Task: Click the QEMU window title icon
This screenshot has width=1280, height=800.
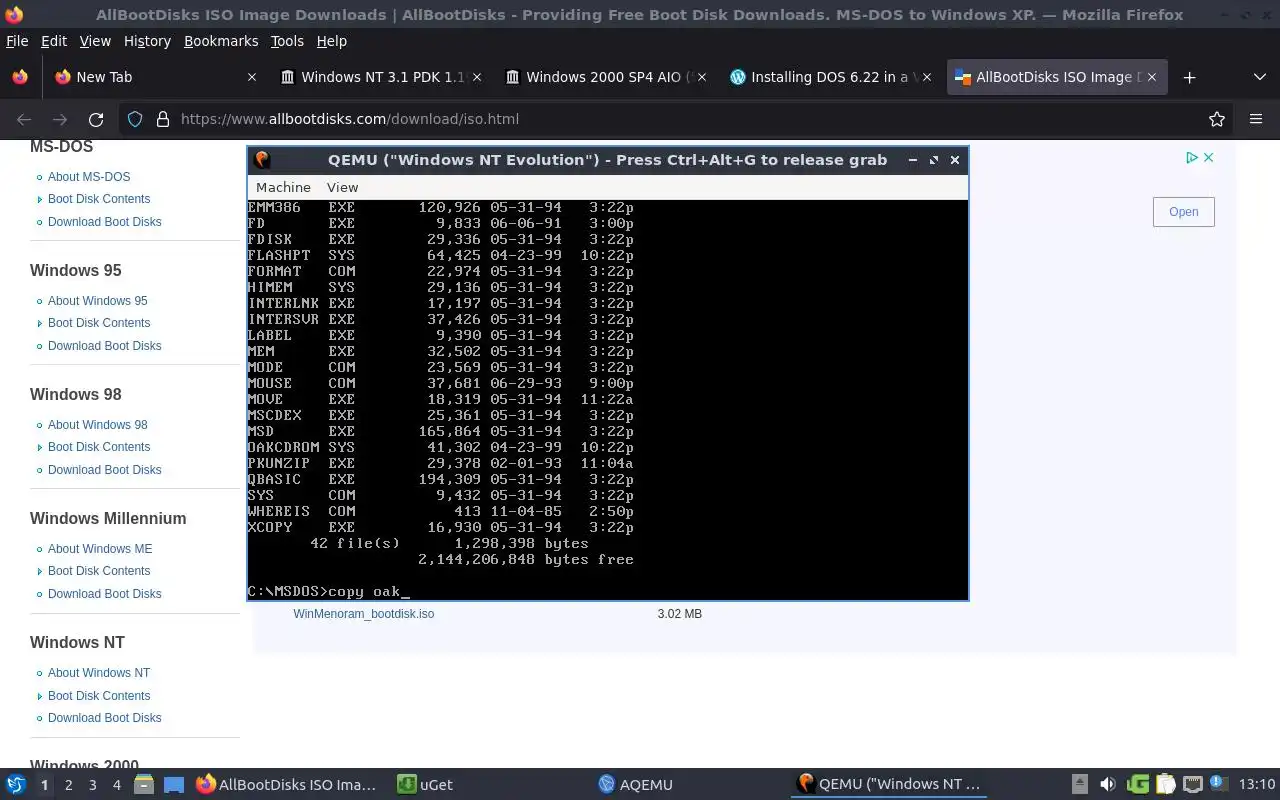Action: pyautogui.click(x=262, y=160)
